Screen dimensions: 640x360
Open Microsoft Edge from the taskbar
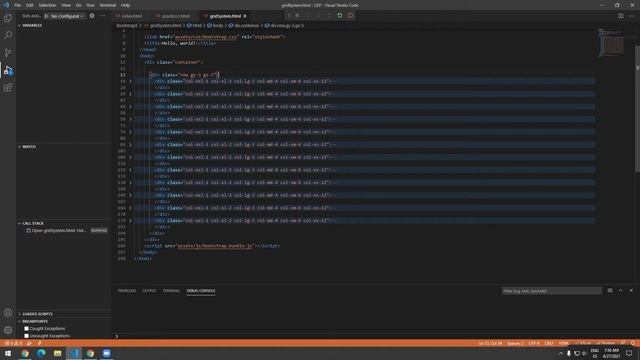(x=41, y=353)
